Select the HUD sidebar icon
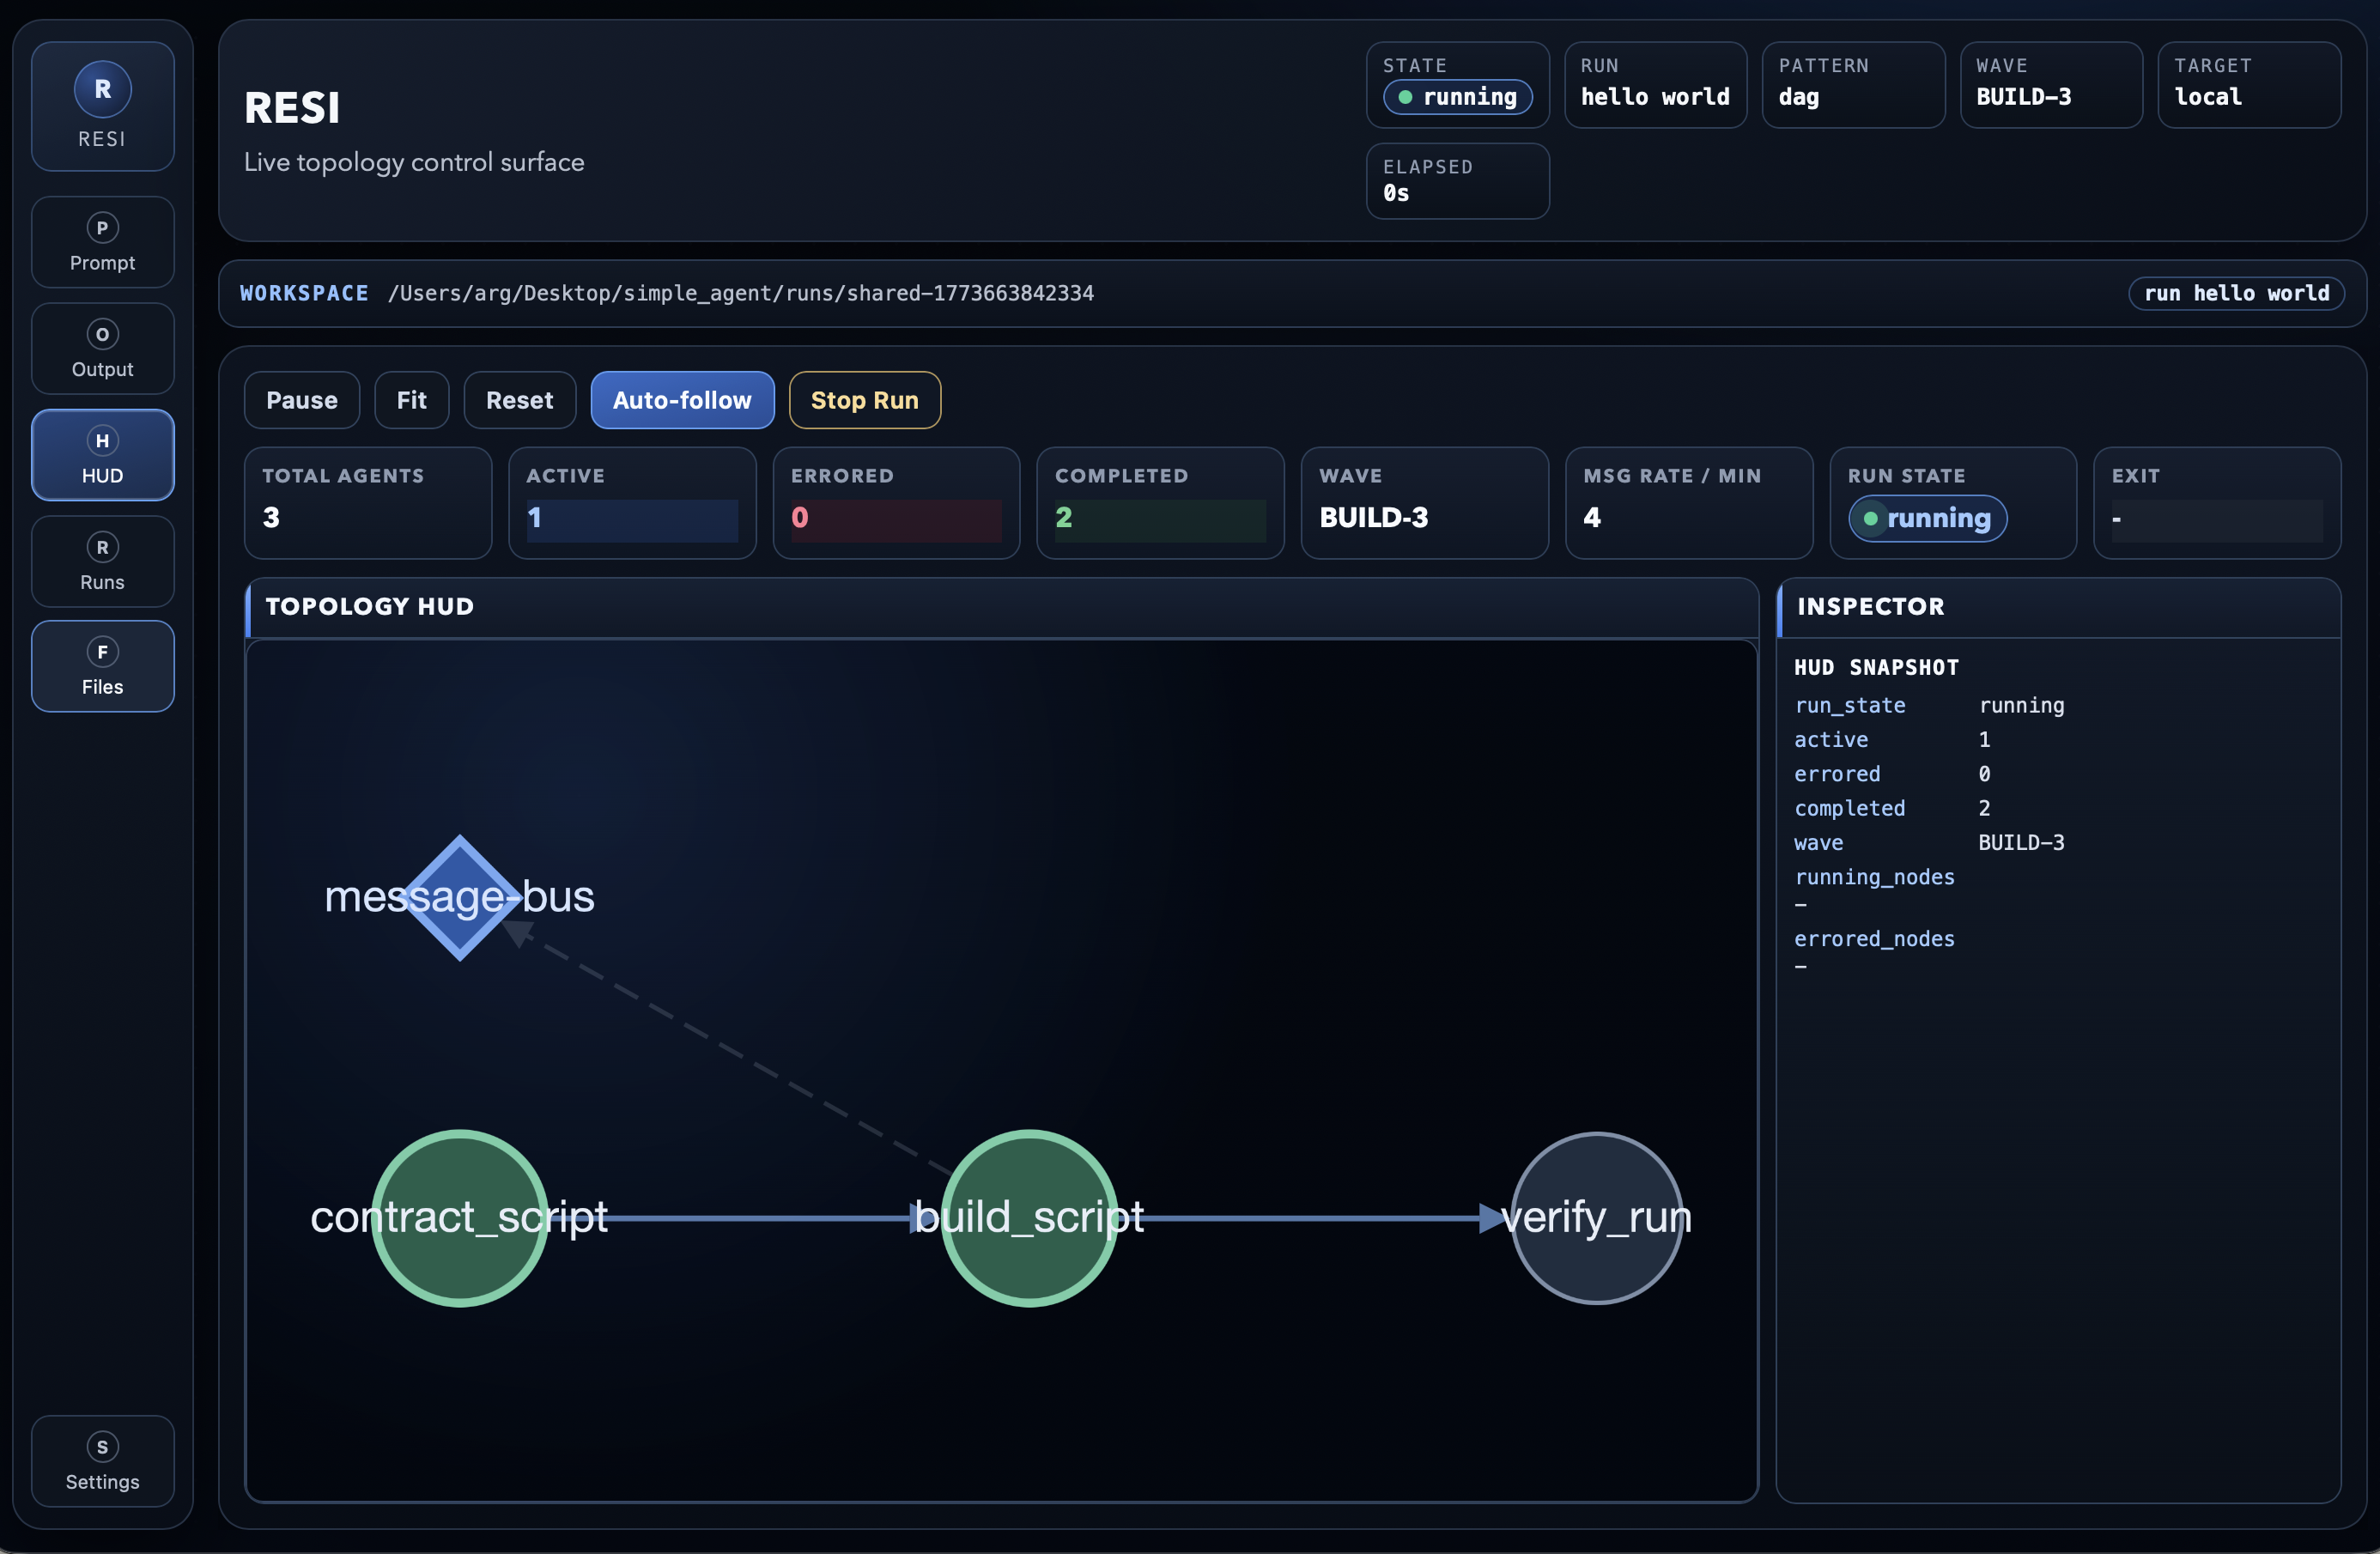2380x1554 pixels. coord(102,441)
